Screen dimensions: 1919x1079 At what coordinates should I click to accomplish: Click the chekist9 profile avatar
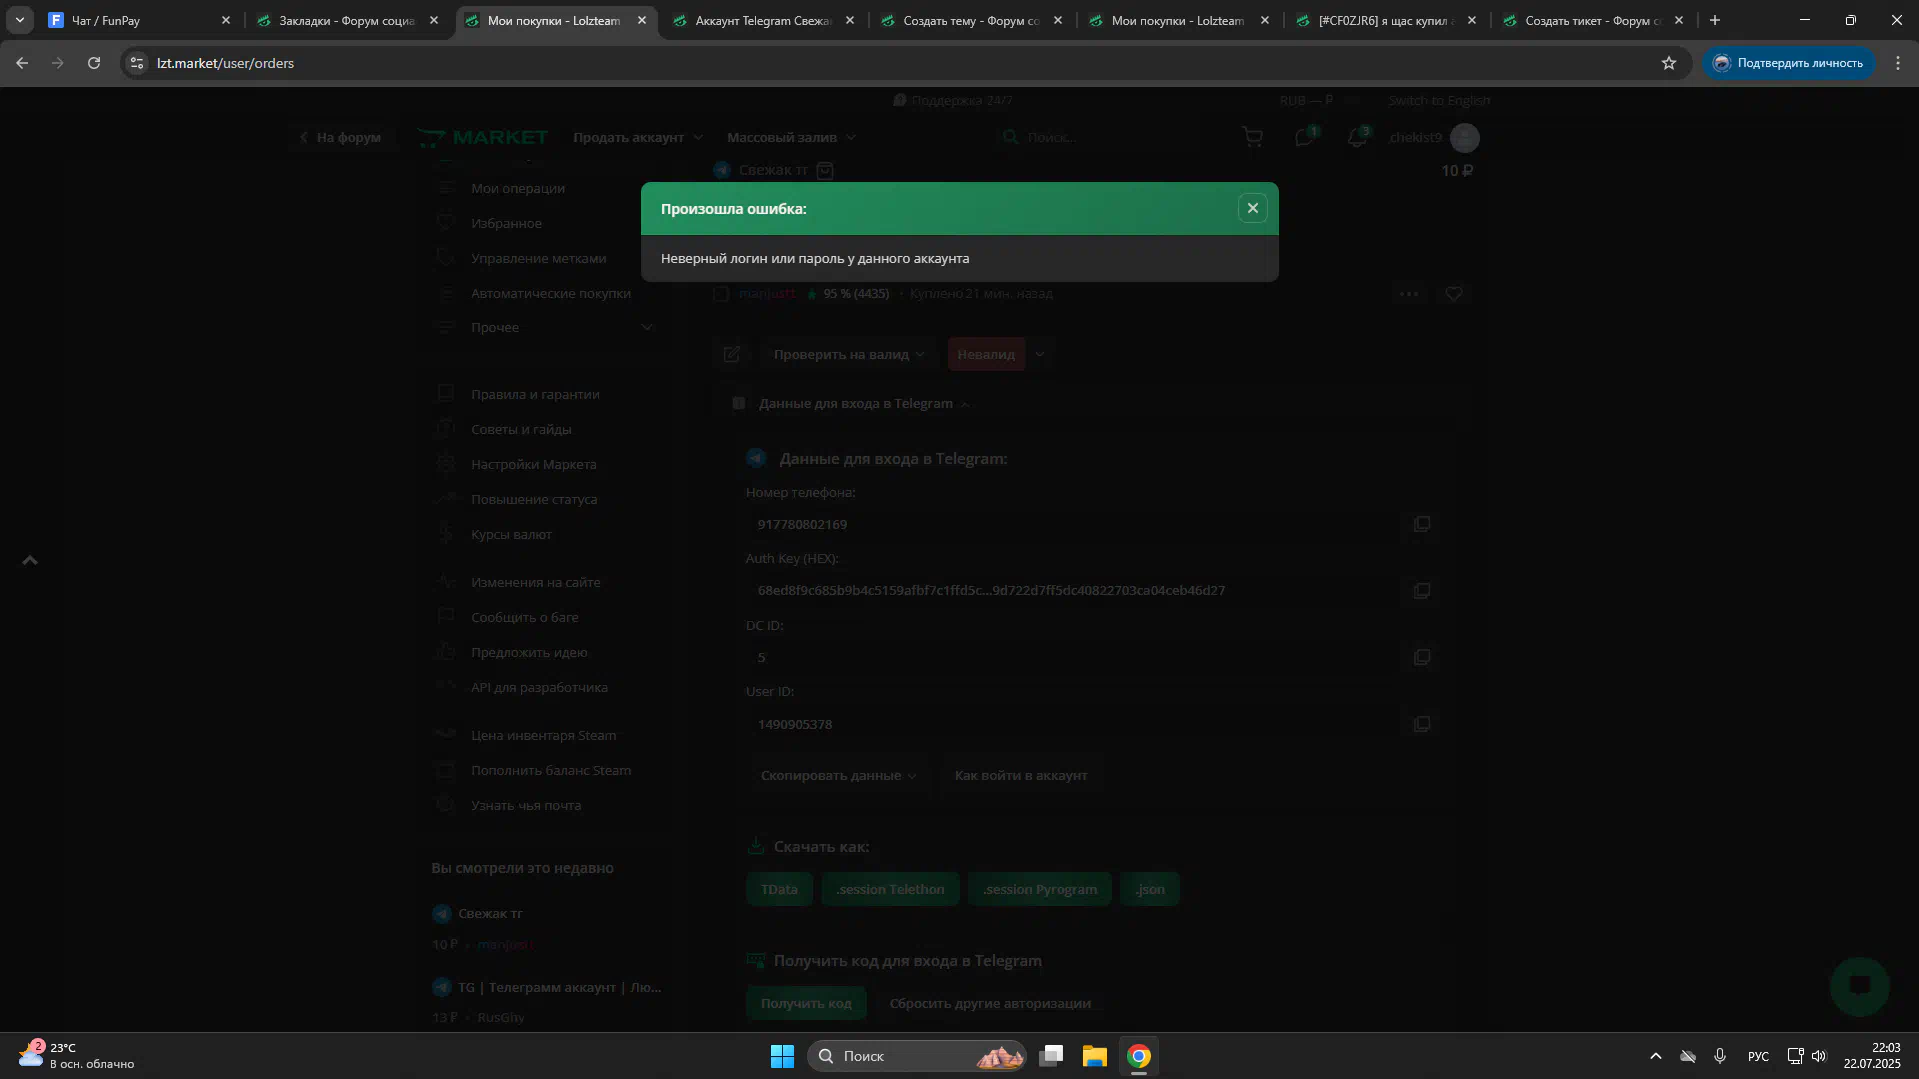coord(1464,138)
